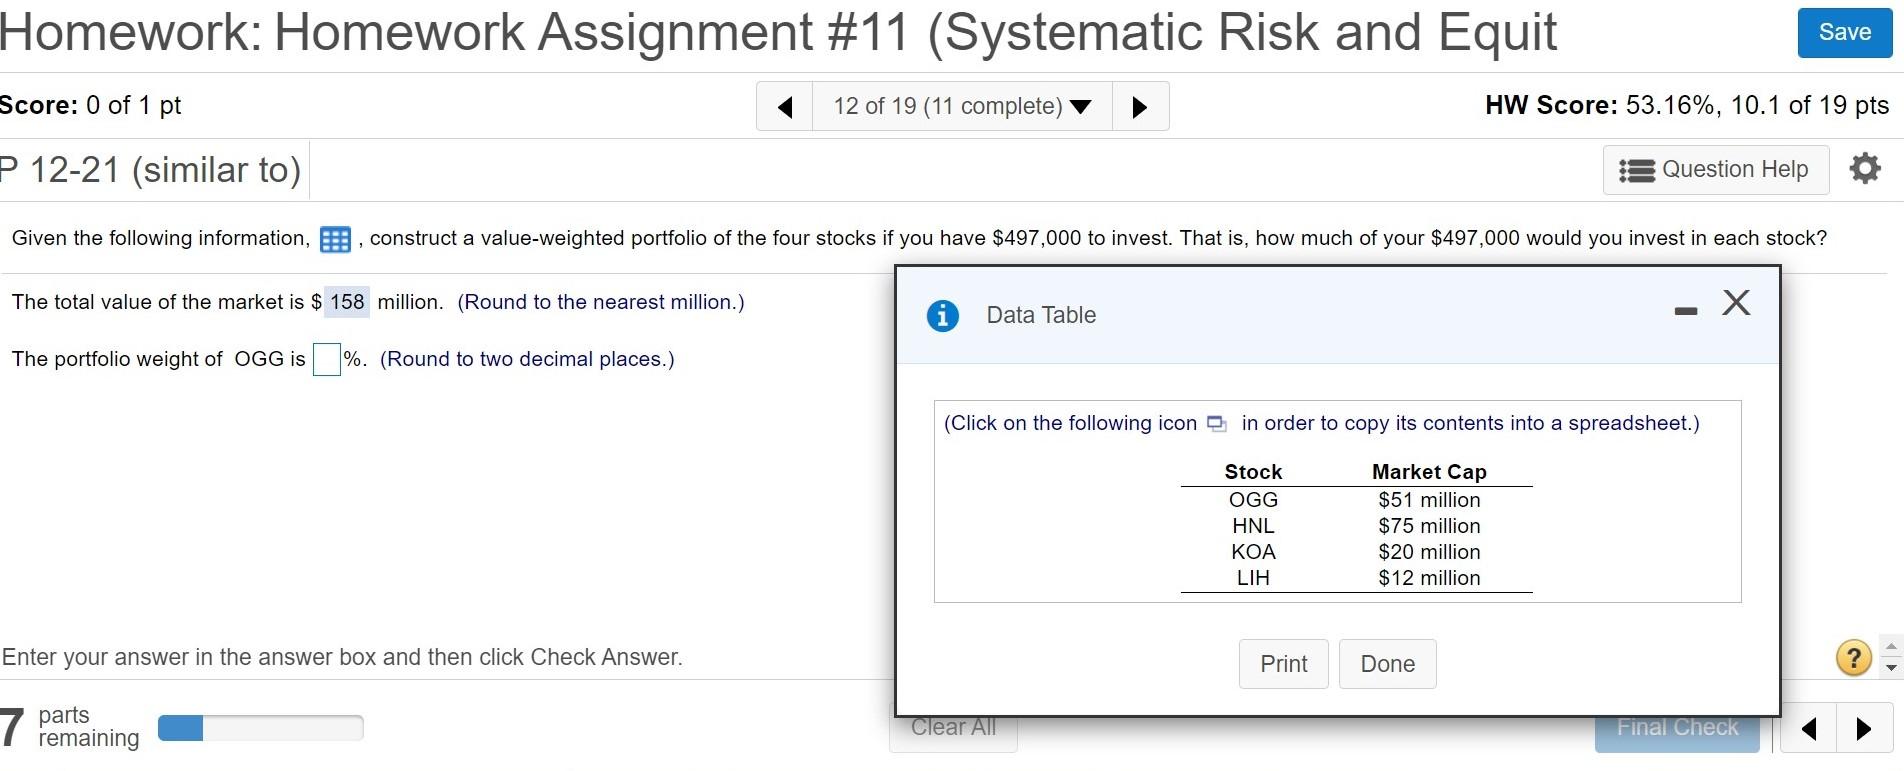1904x771 pixels.
Task: Click the portfolio weight answer box for OGG
Action: pos(325,359)
